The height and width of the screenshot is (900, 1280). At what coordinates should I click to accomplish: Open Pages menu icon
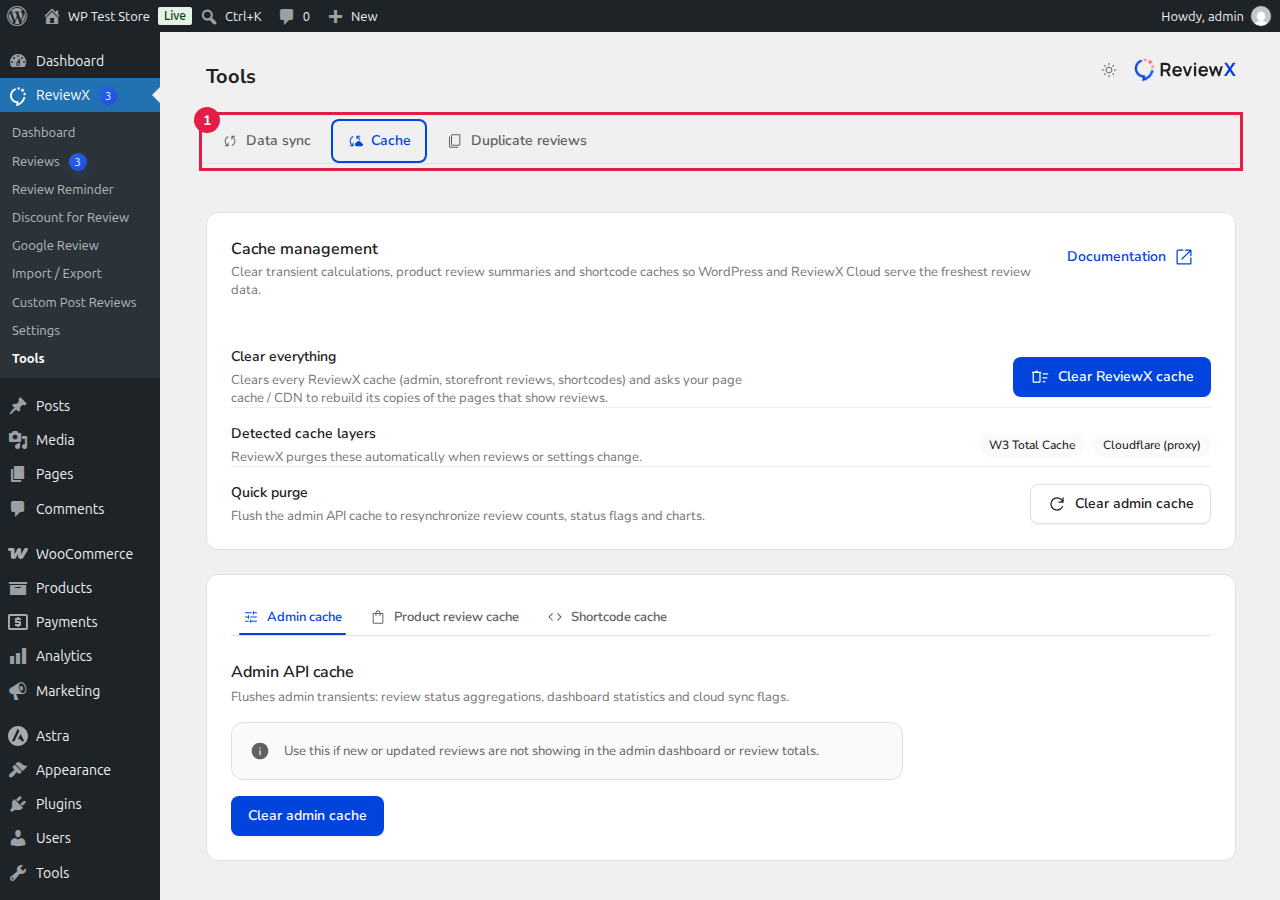[x=18, y=474]
